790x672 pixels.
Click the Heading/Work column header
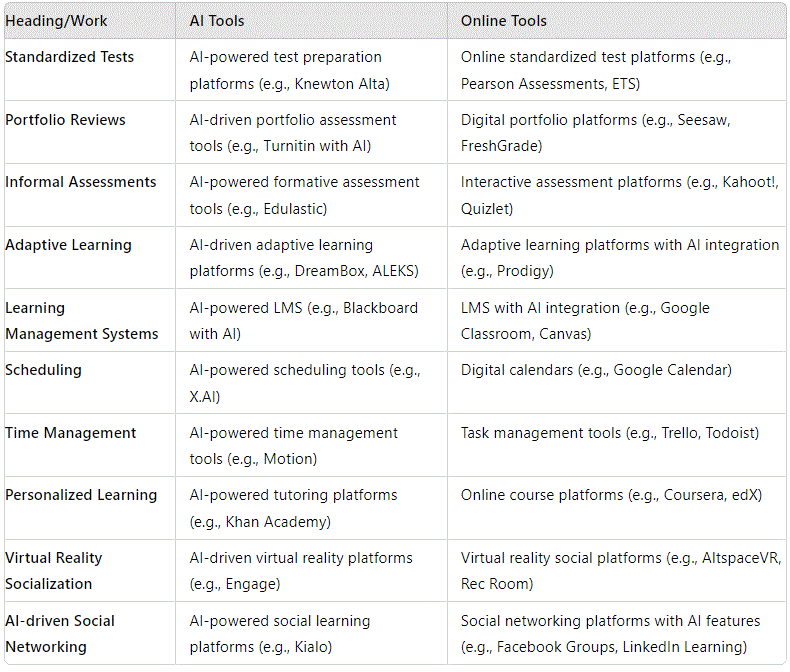56,21
